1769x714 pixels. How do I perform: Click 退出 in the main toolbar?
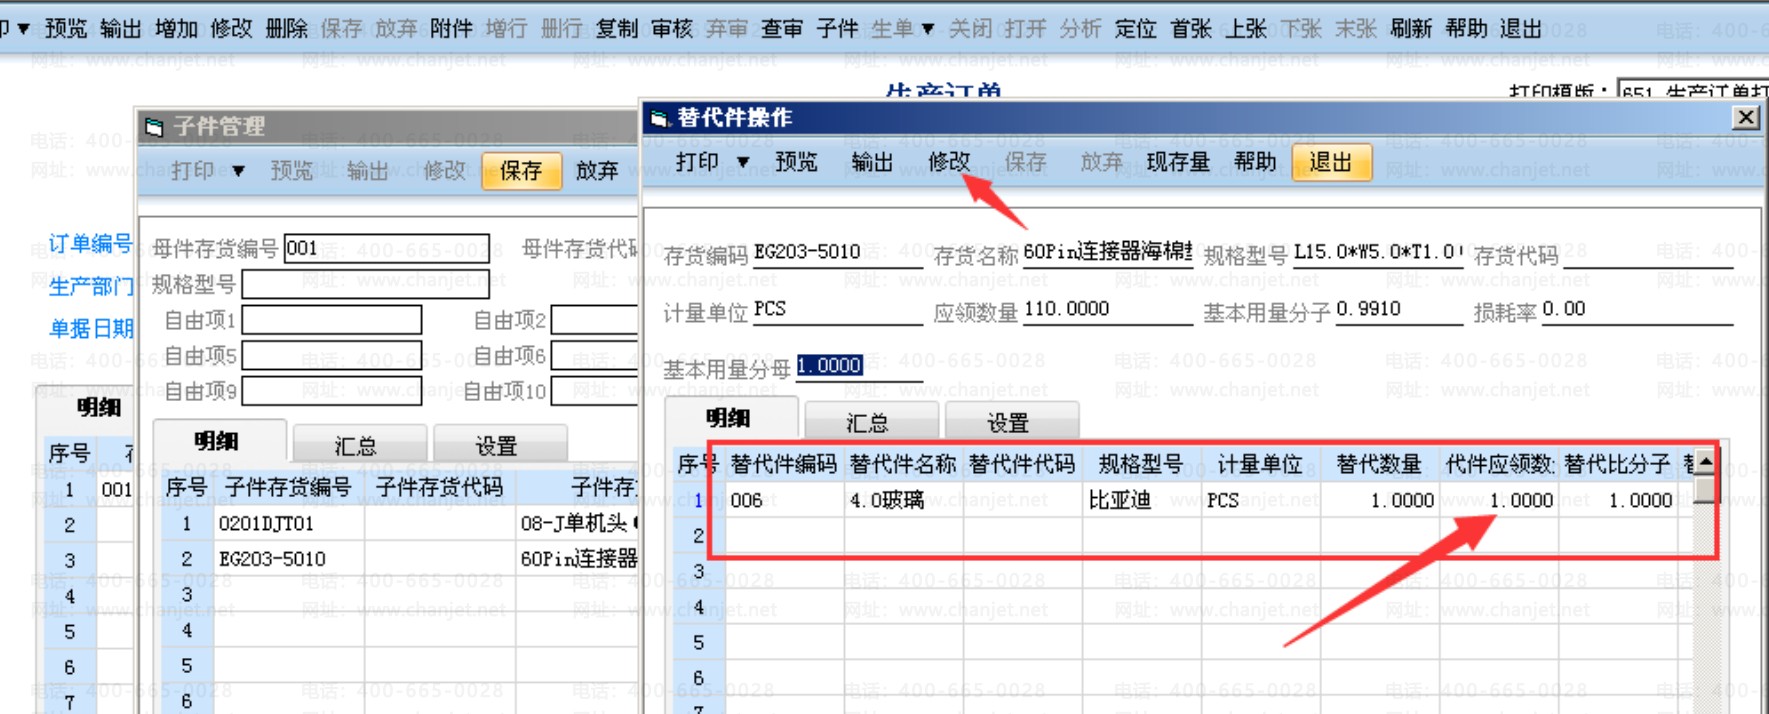(x=1521, y=29)
